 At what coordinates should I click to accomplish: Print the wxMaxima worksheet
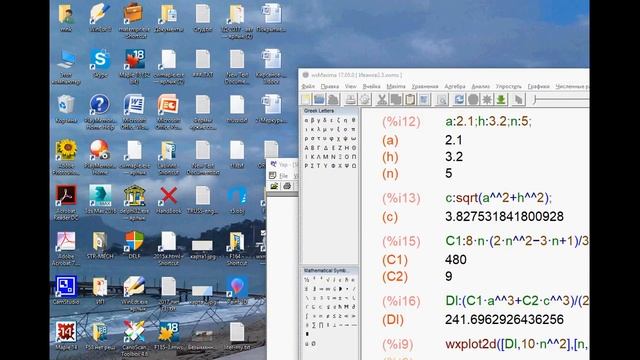tap(351, 99)
